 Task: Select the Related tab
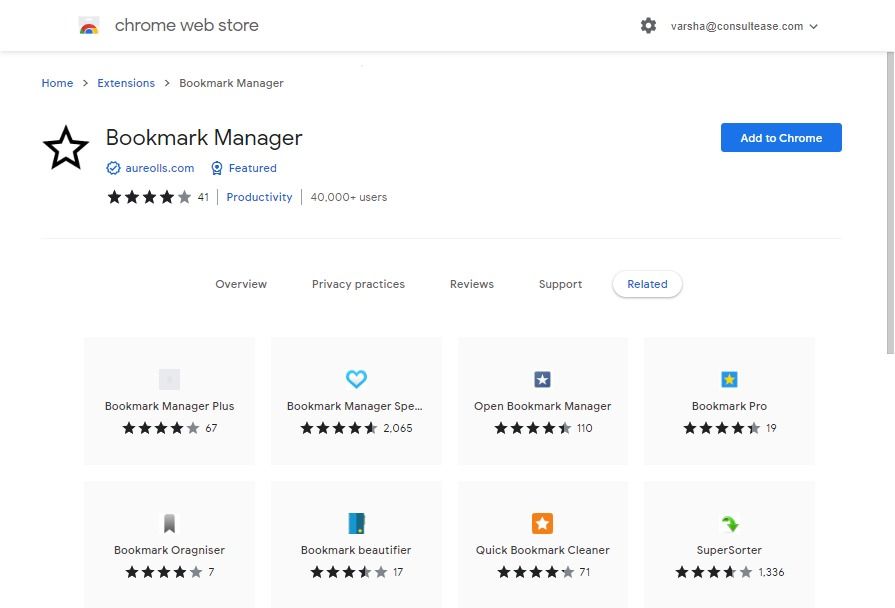coord(647,284)
